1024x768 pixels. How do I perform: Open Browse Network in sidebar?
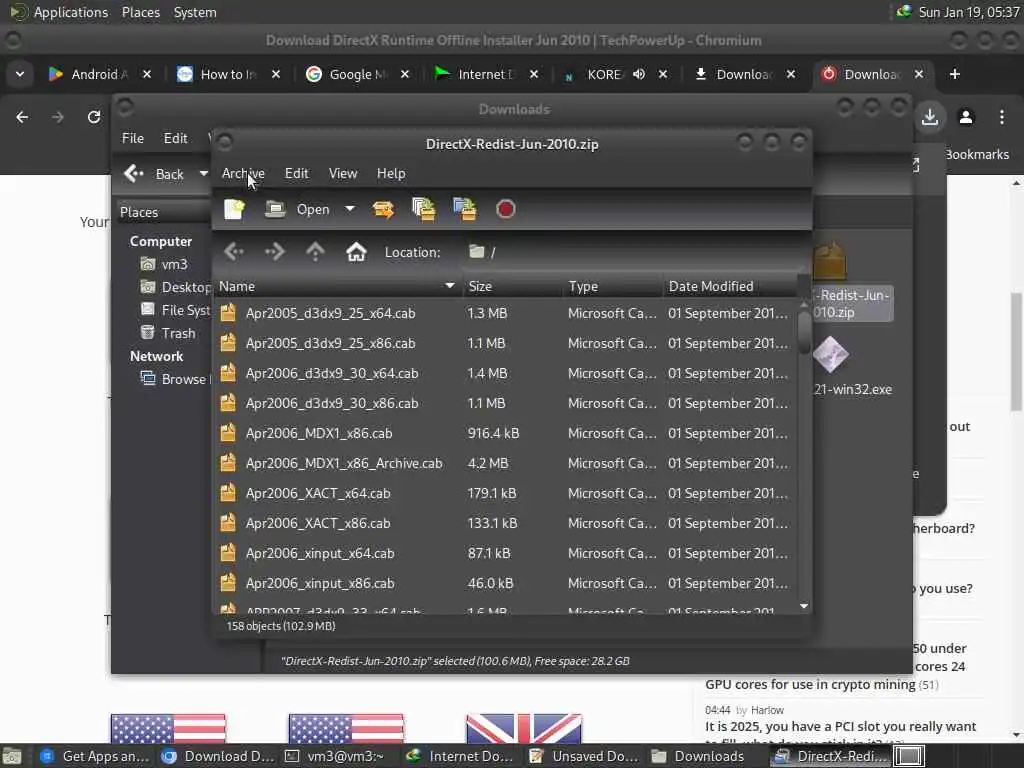pos(174,379)
